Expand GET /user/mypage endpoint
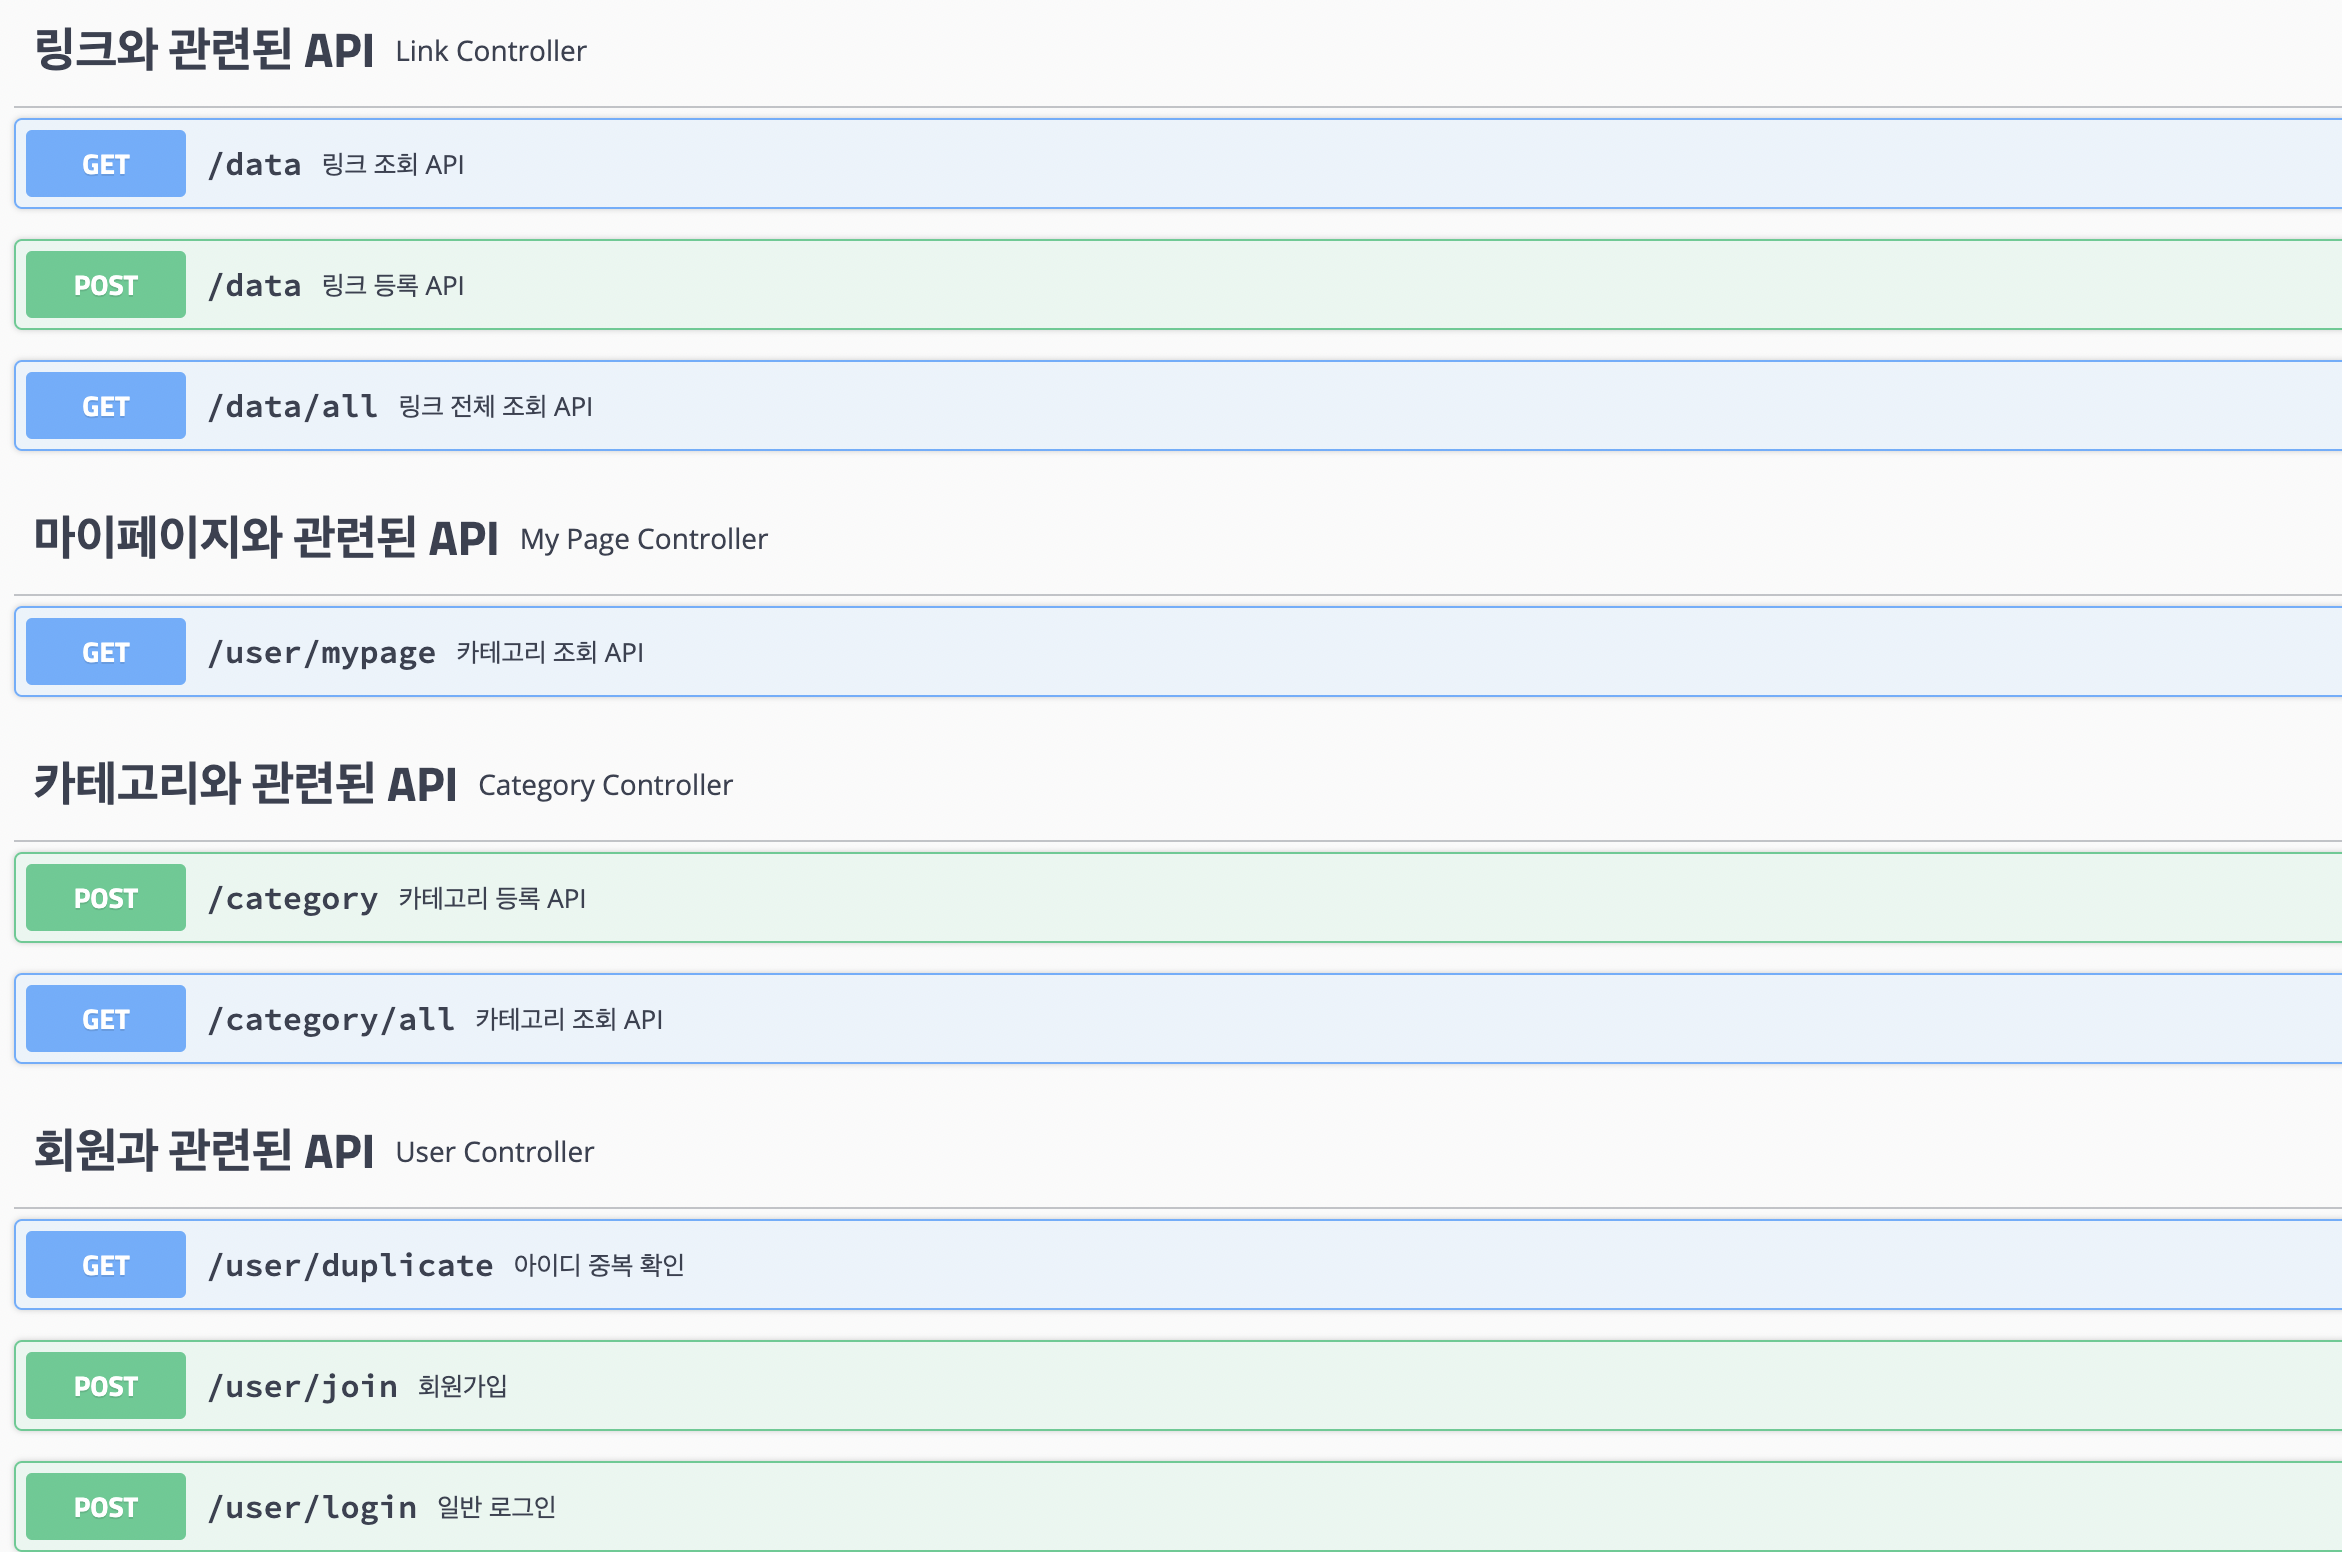Viewport: 2342px width, 1552px height. 1200,652
